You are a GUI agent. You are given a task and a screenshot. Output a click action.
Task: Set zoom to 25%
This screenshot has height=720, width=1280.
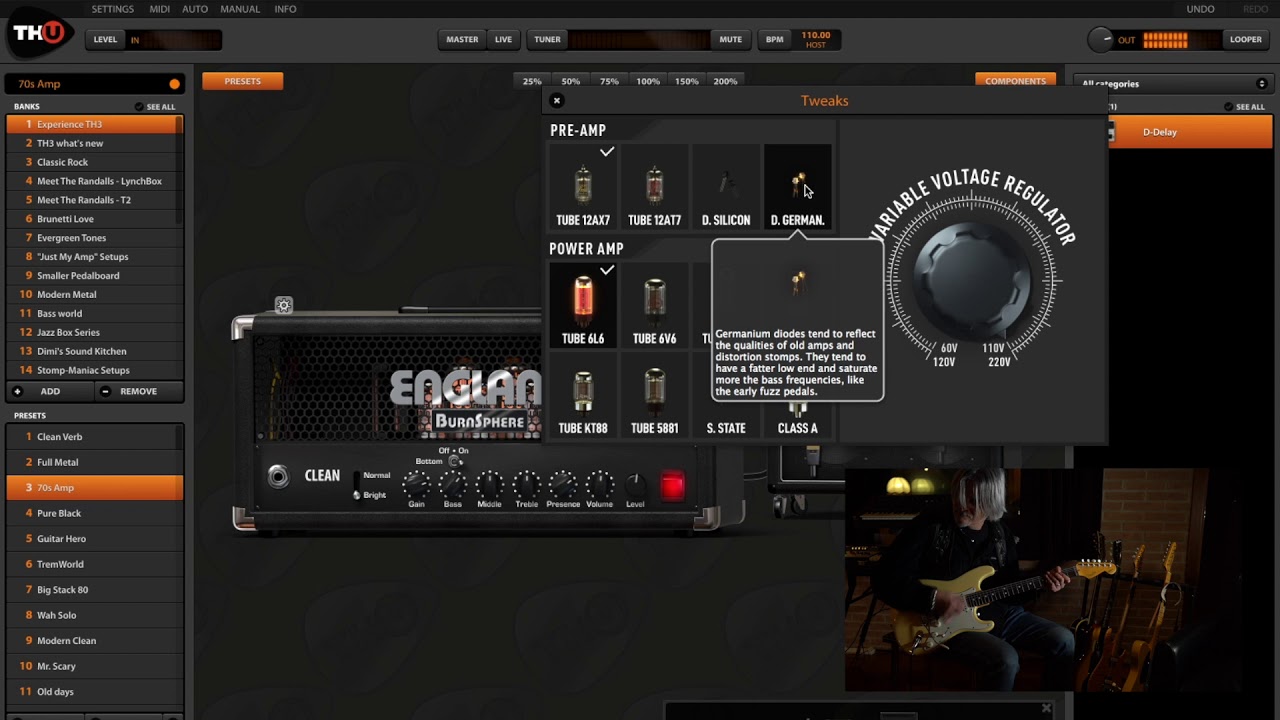click(532, 81)
